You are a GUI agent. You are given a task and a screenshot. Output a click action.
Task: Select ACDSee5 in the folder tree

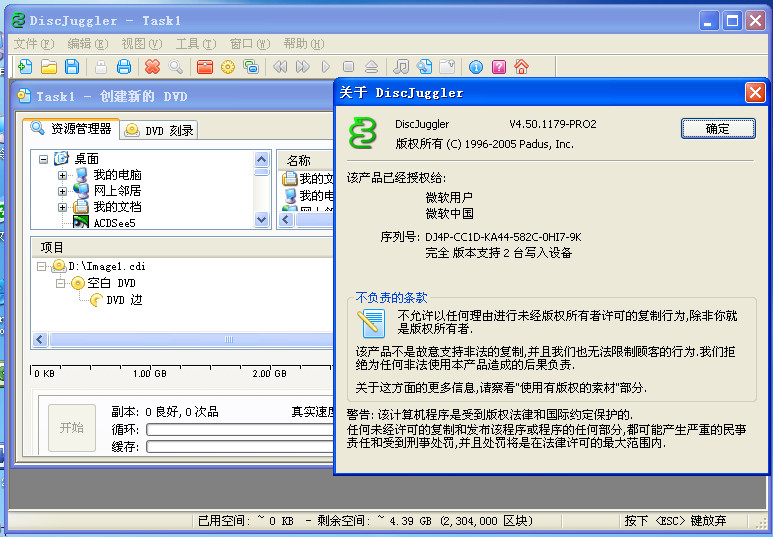114,223
